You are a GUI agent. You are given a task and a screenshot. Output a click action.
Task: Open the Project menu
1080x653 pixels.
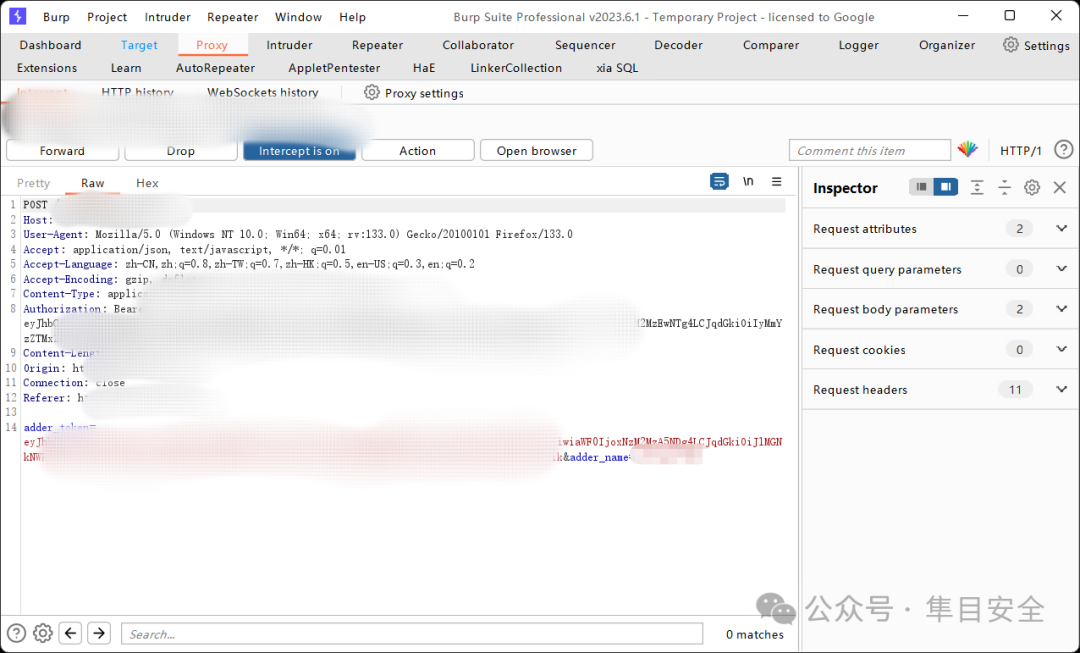(107, 17)
